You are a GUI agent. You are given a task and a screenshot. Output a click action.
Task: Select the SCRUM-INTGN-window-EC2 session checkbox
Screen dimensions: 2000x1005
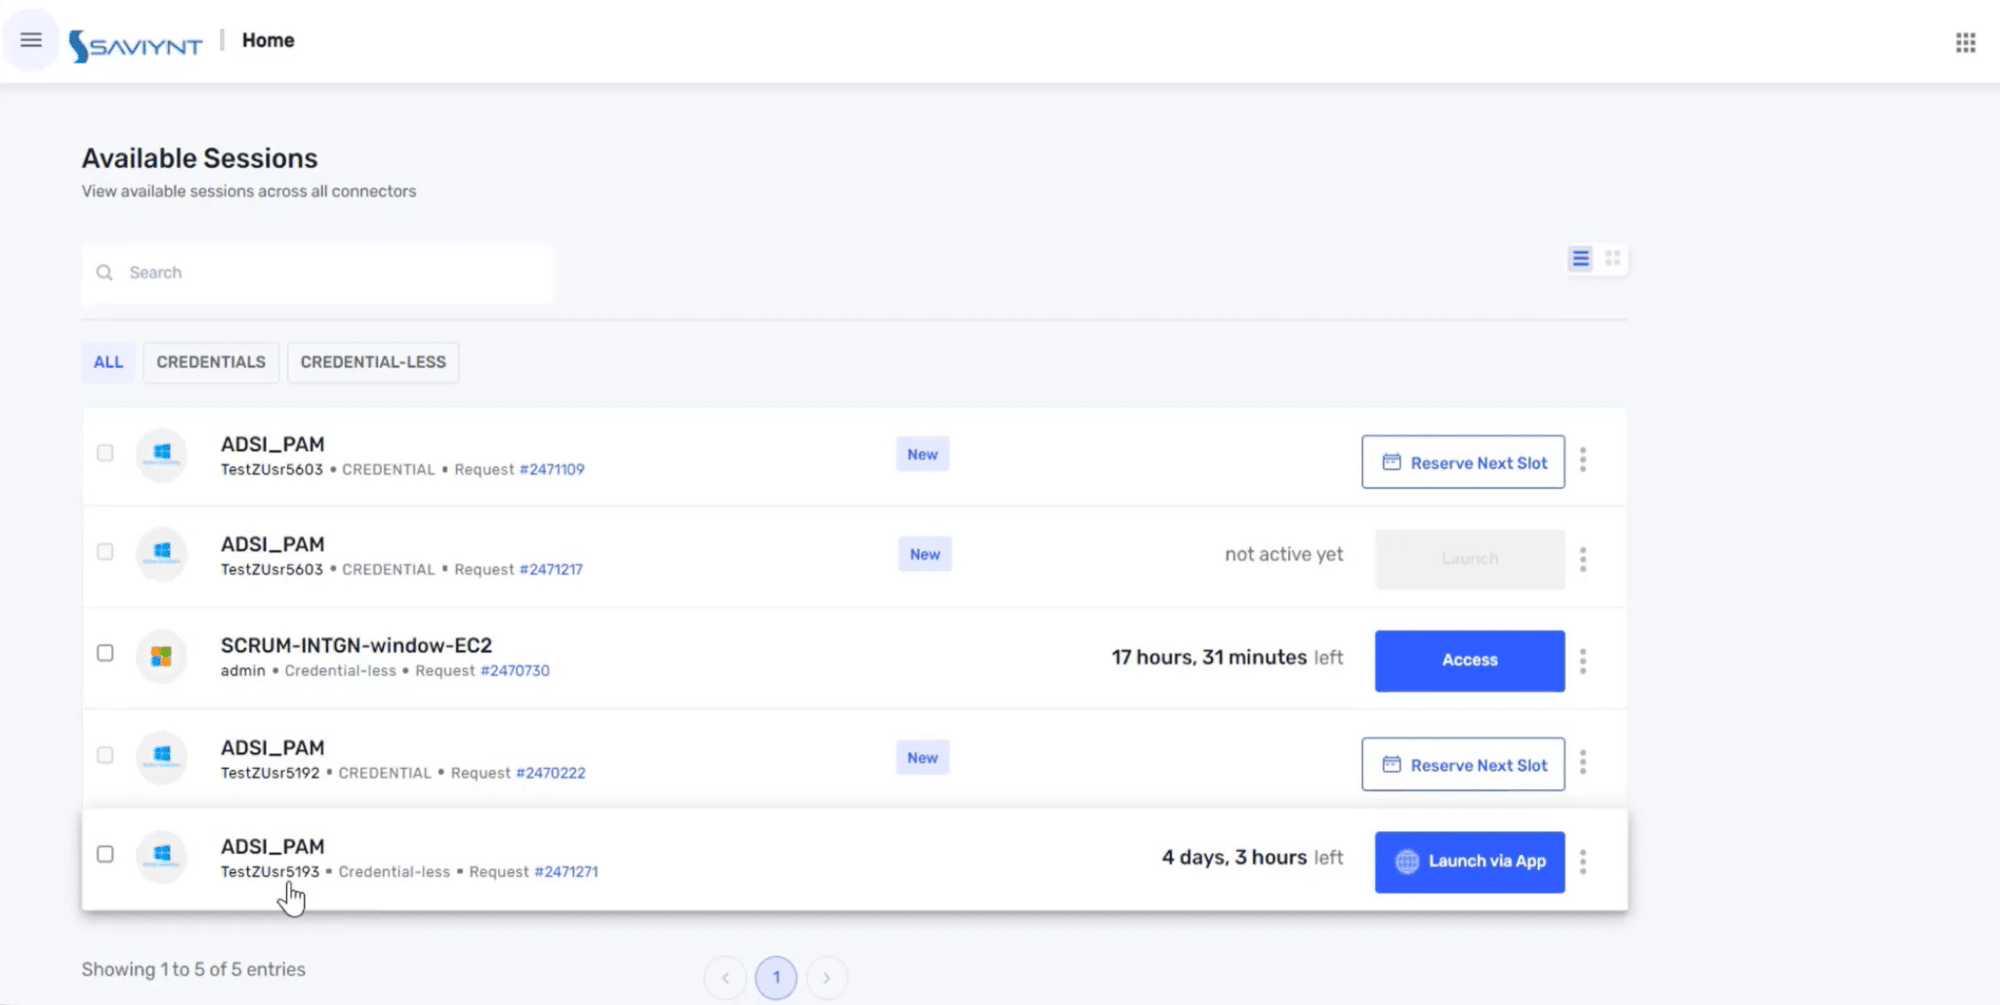tap(105, 651)
